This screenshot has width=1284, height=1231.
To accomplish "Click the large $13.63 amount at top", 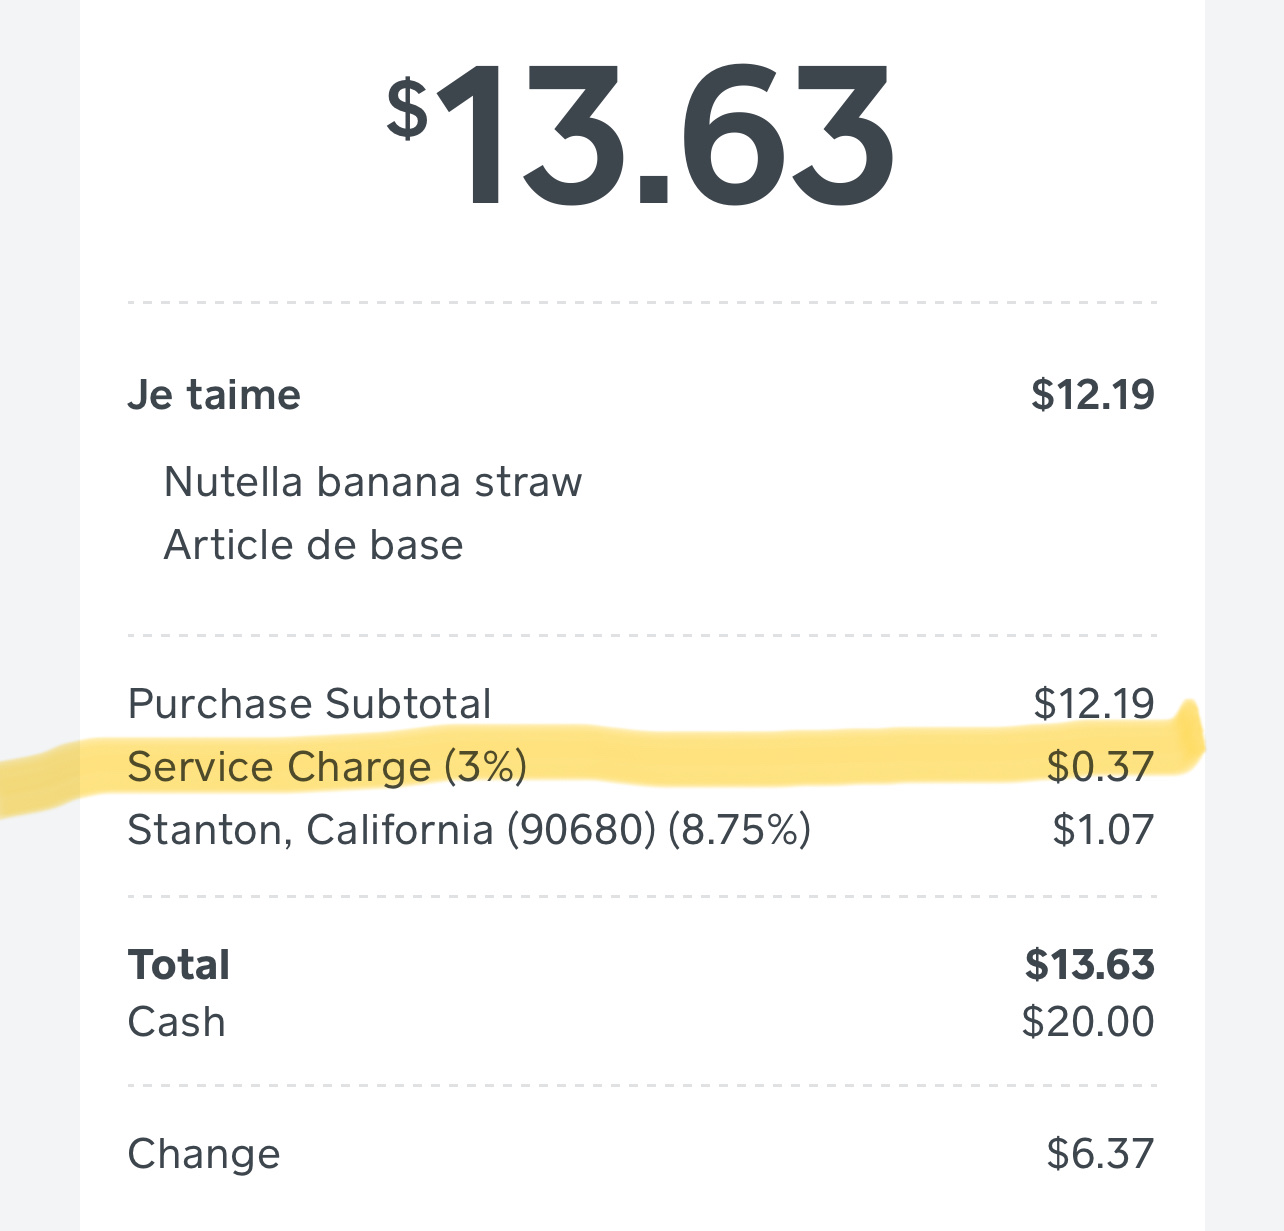I will click(642, 135).
